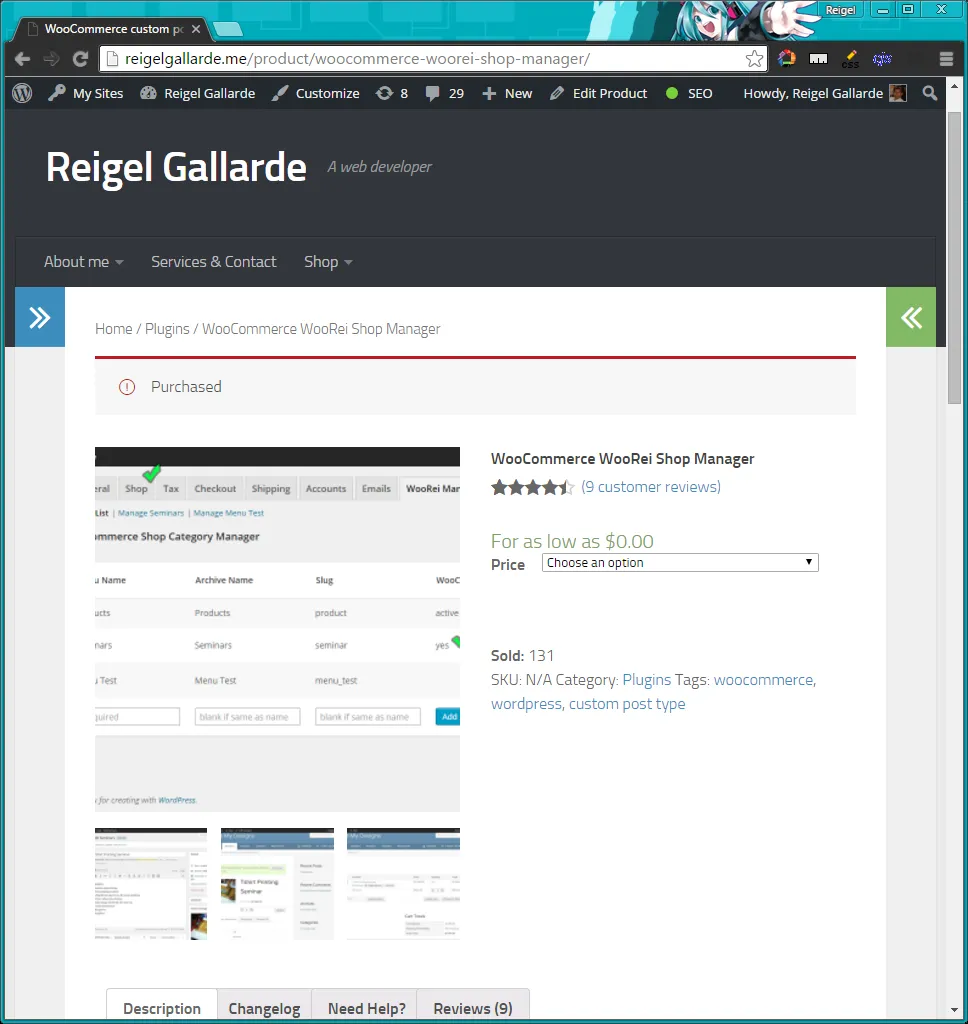This screenshot has width=968, height=1024.
Task: Expand left sidebar with blue double-arrow
Action: click(40, 317)
